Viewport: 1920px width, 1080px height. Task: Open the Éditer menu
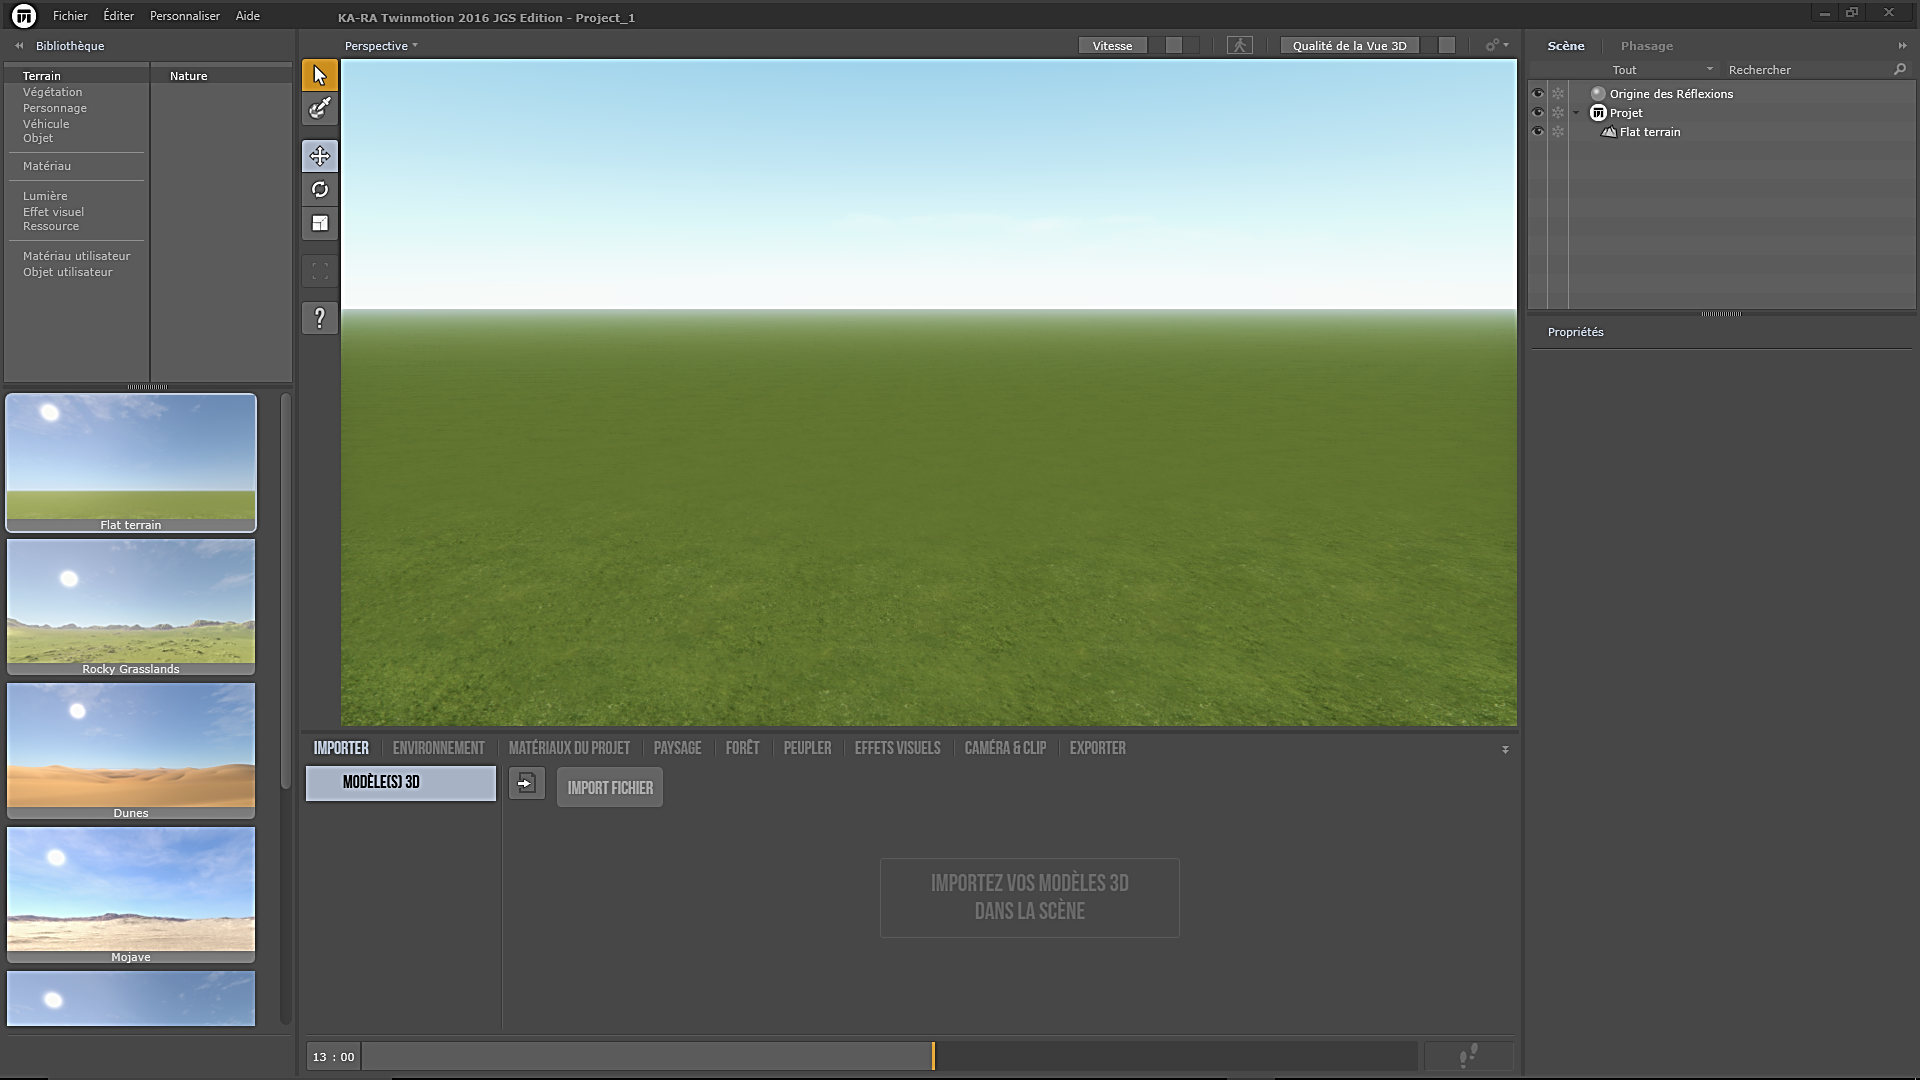[118, 16]
